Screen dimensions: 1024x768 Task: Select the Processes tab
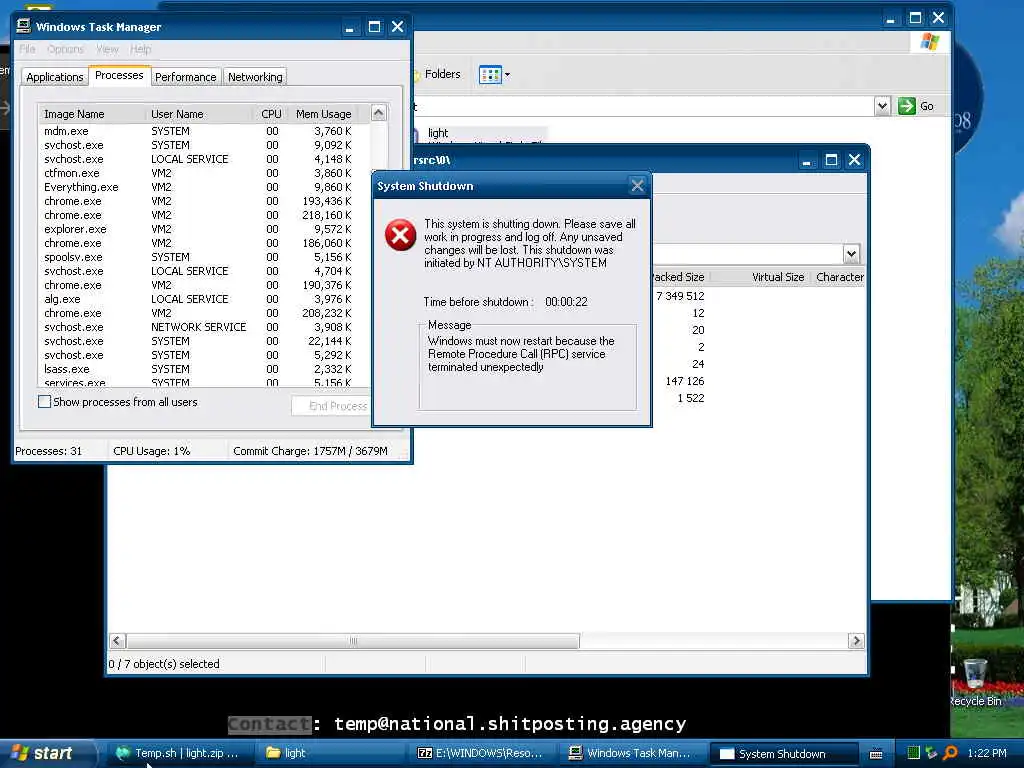(x=119, y=75)
